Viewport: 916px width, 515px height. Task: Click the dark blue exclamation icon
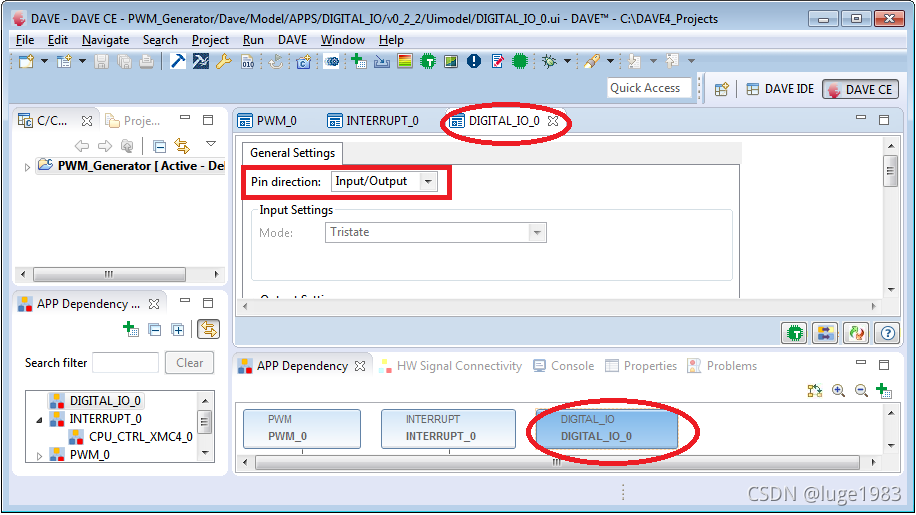474,61
